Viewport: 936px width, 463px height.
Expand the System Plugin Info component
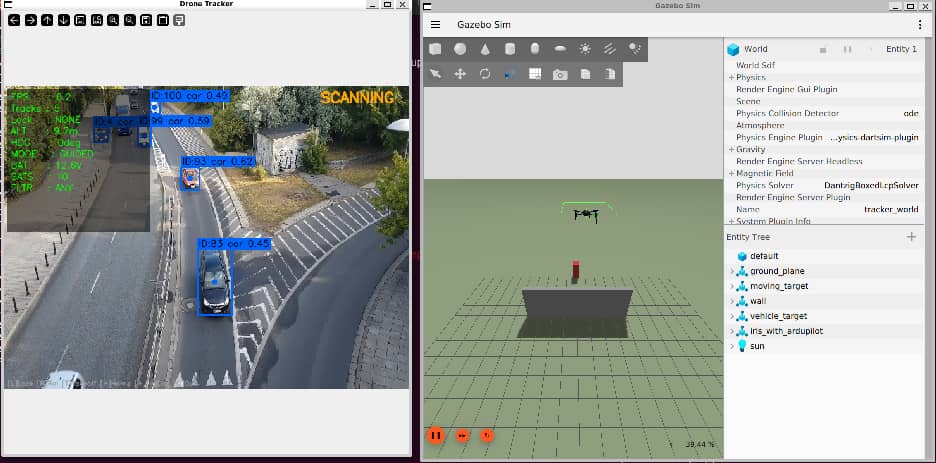coord(731,221)
